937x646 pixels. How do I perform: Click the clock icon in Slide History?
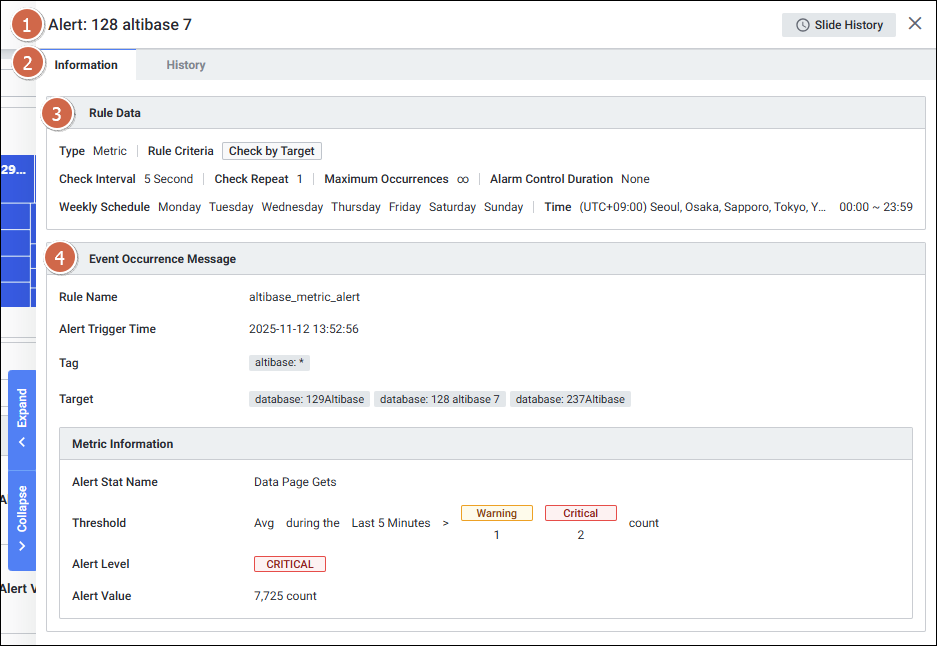[802, 25]
